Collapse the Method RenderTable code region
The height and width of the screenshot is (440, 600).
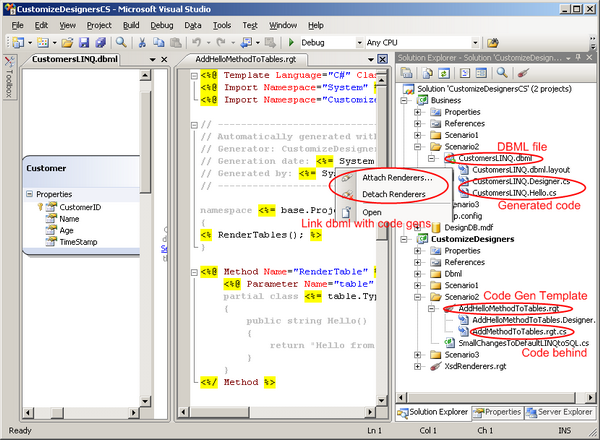point(194,272)
